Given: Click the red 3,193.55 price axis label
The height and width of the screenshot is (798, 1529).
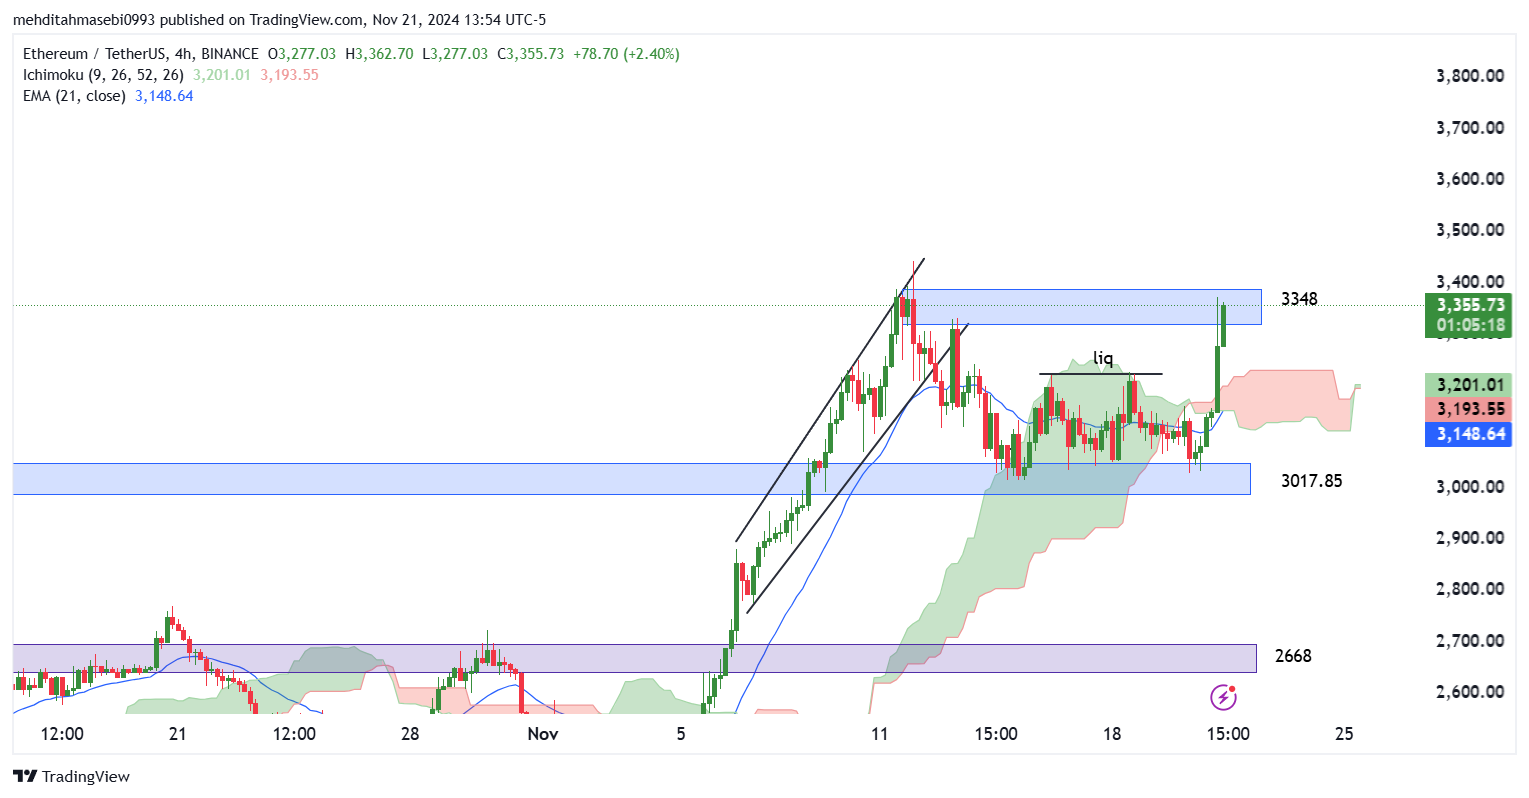Looking at the screenshot, I should tap(1469, 409).
